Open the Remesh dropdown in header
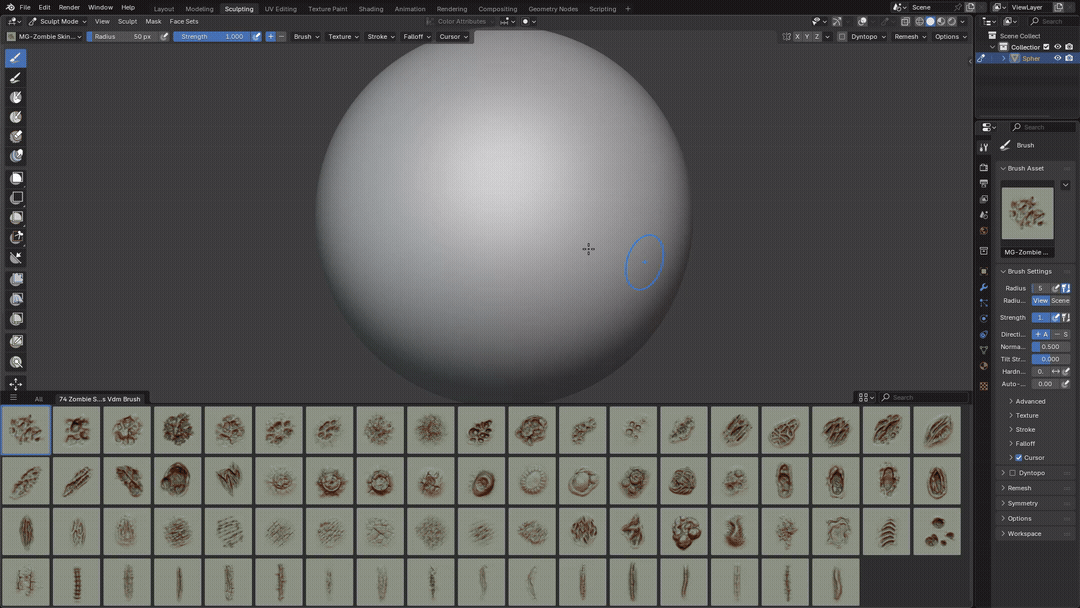The image size is (1080, 608). click(909, 36)
